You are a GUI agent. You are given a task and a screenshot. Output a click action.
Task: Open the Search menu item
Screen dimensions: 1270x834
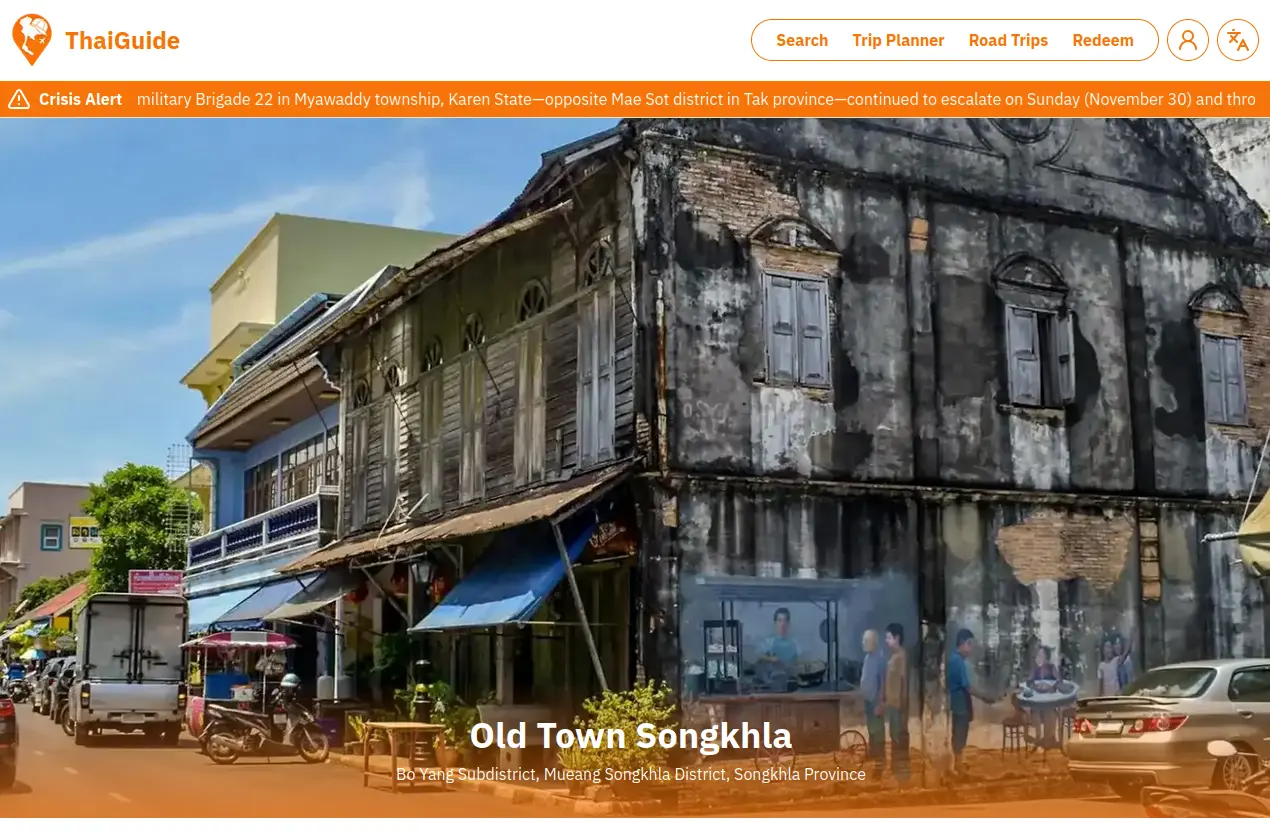click(801, 40)
